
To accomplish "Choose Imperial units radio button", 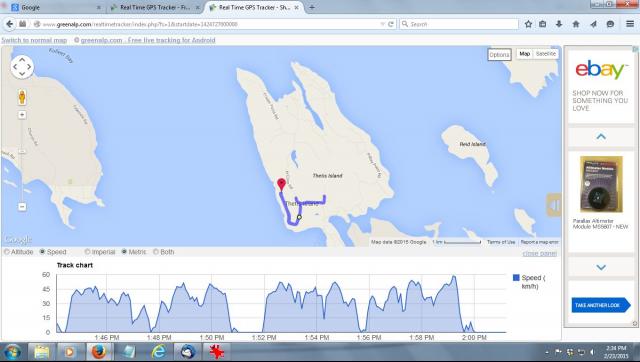I will tap(87, 252).
